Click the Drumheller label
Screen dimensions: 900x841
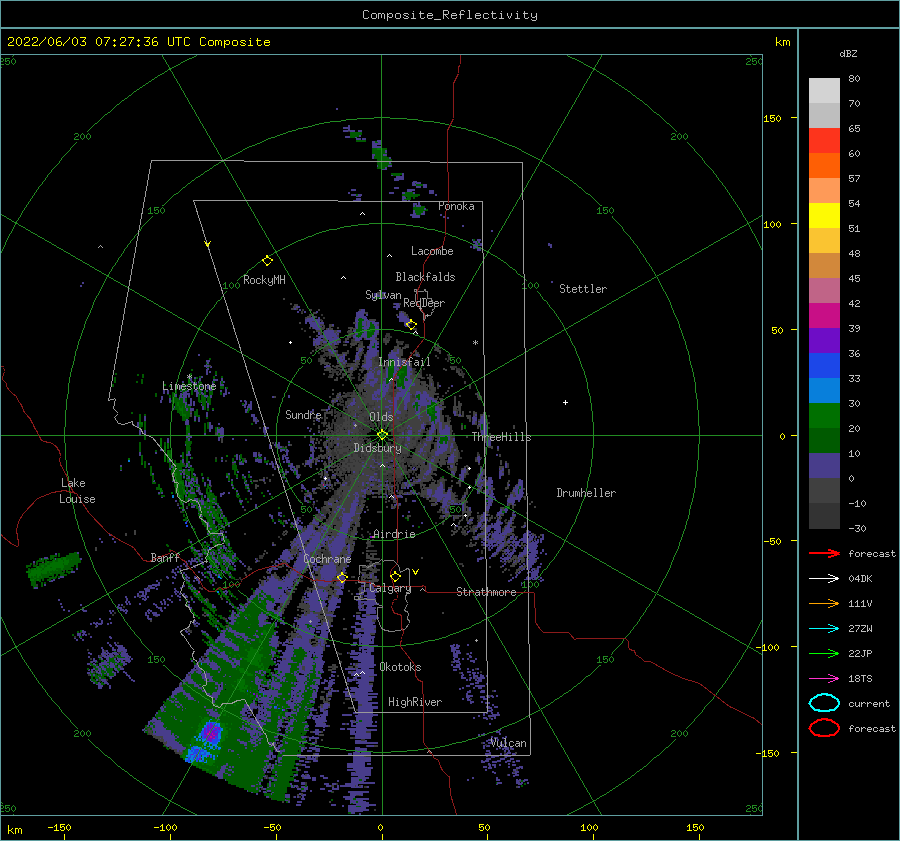[x=586, y=493]
